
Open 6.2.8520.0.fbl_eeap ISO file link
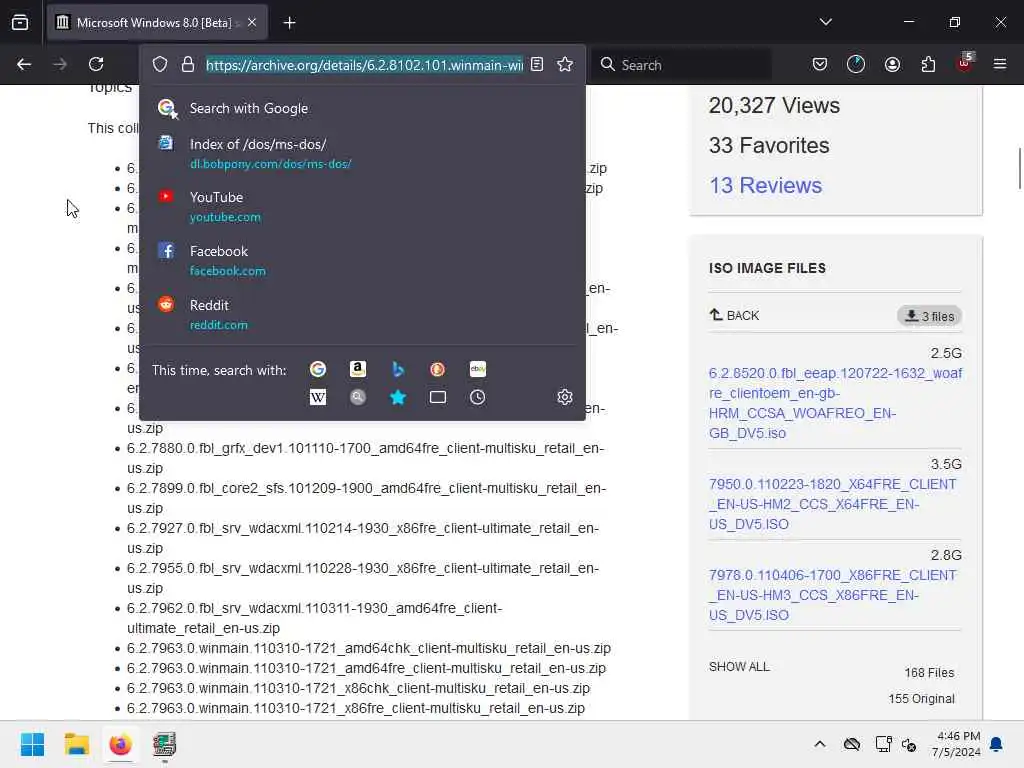click(x=835, y=403)
